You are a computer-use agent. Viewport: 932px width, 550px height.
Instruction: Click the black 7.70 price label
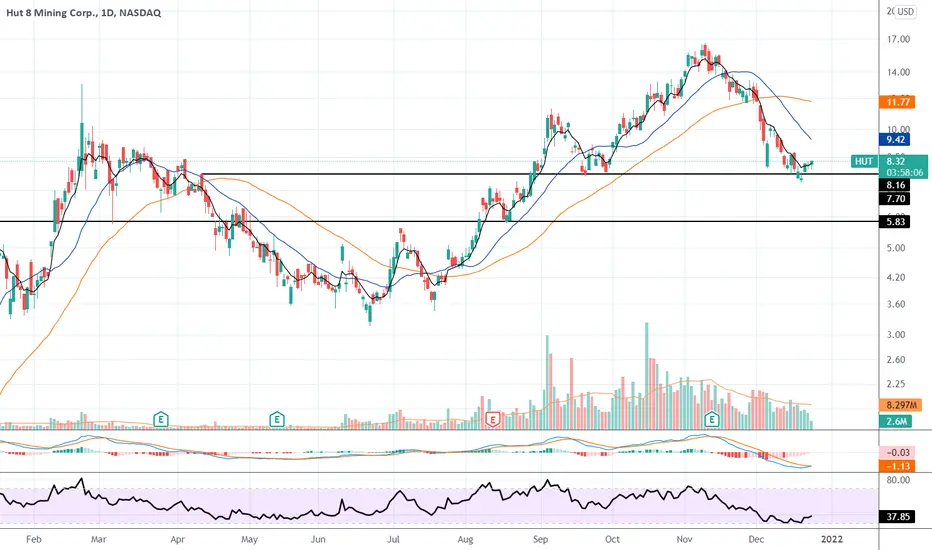coord(895,199)
